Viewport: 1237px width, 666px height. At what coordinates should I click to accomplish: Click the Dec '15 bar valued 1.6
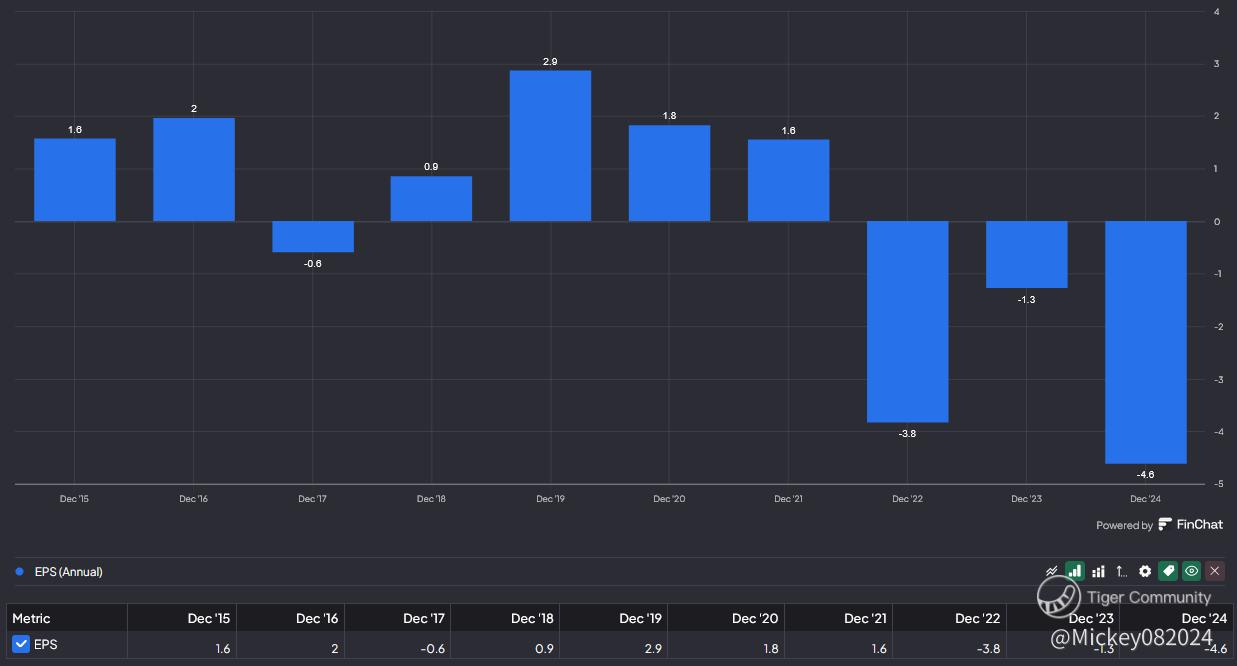[x=75, y=180]
